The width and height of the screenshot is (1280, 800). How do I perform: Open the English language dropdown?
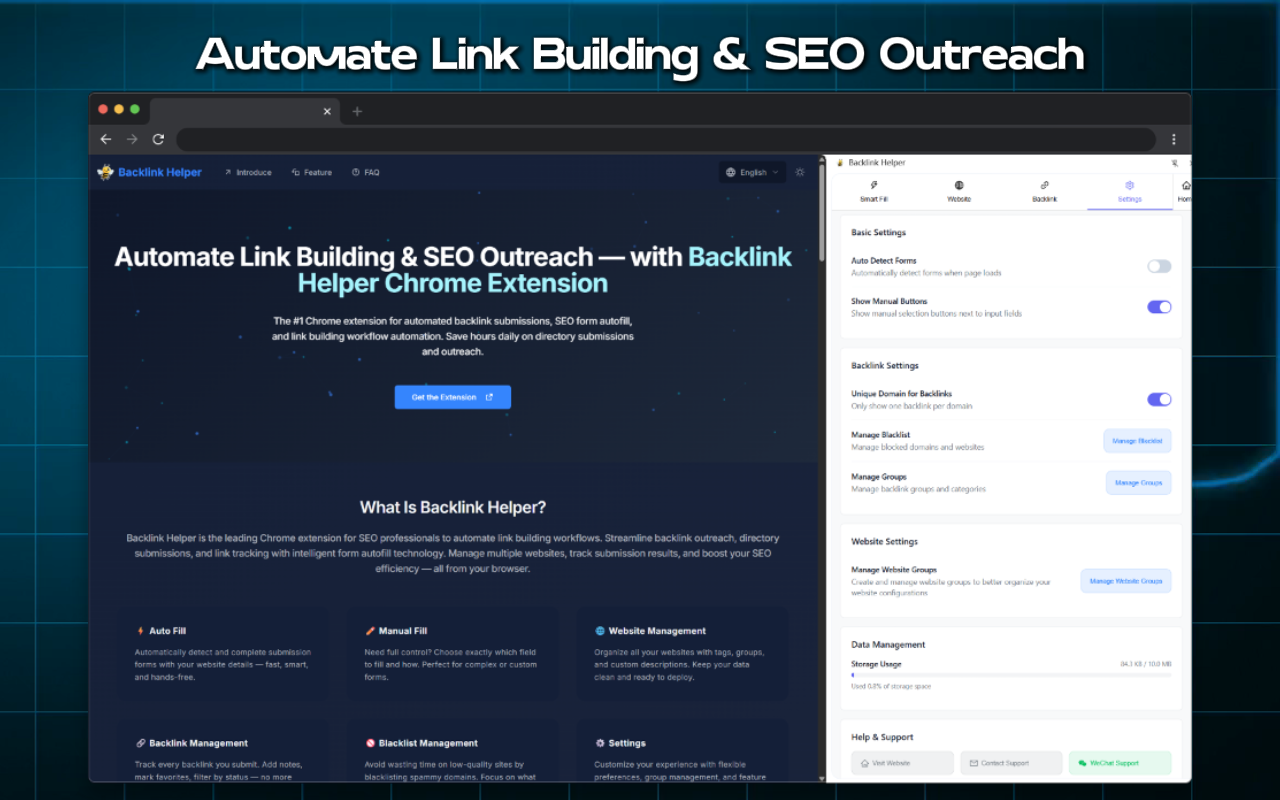[x=751, y=172]
